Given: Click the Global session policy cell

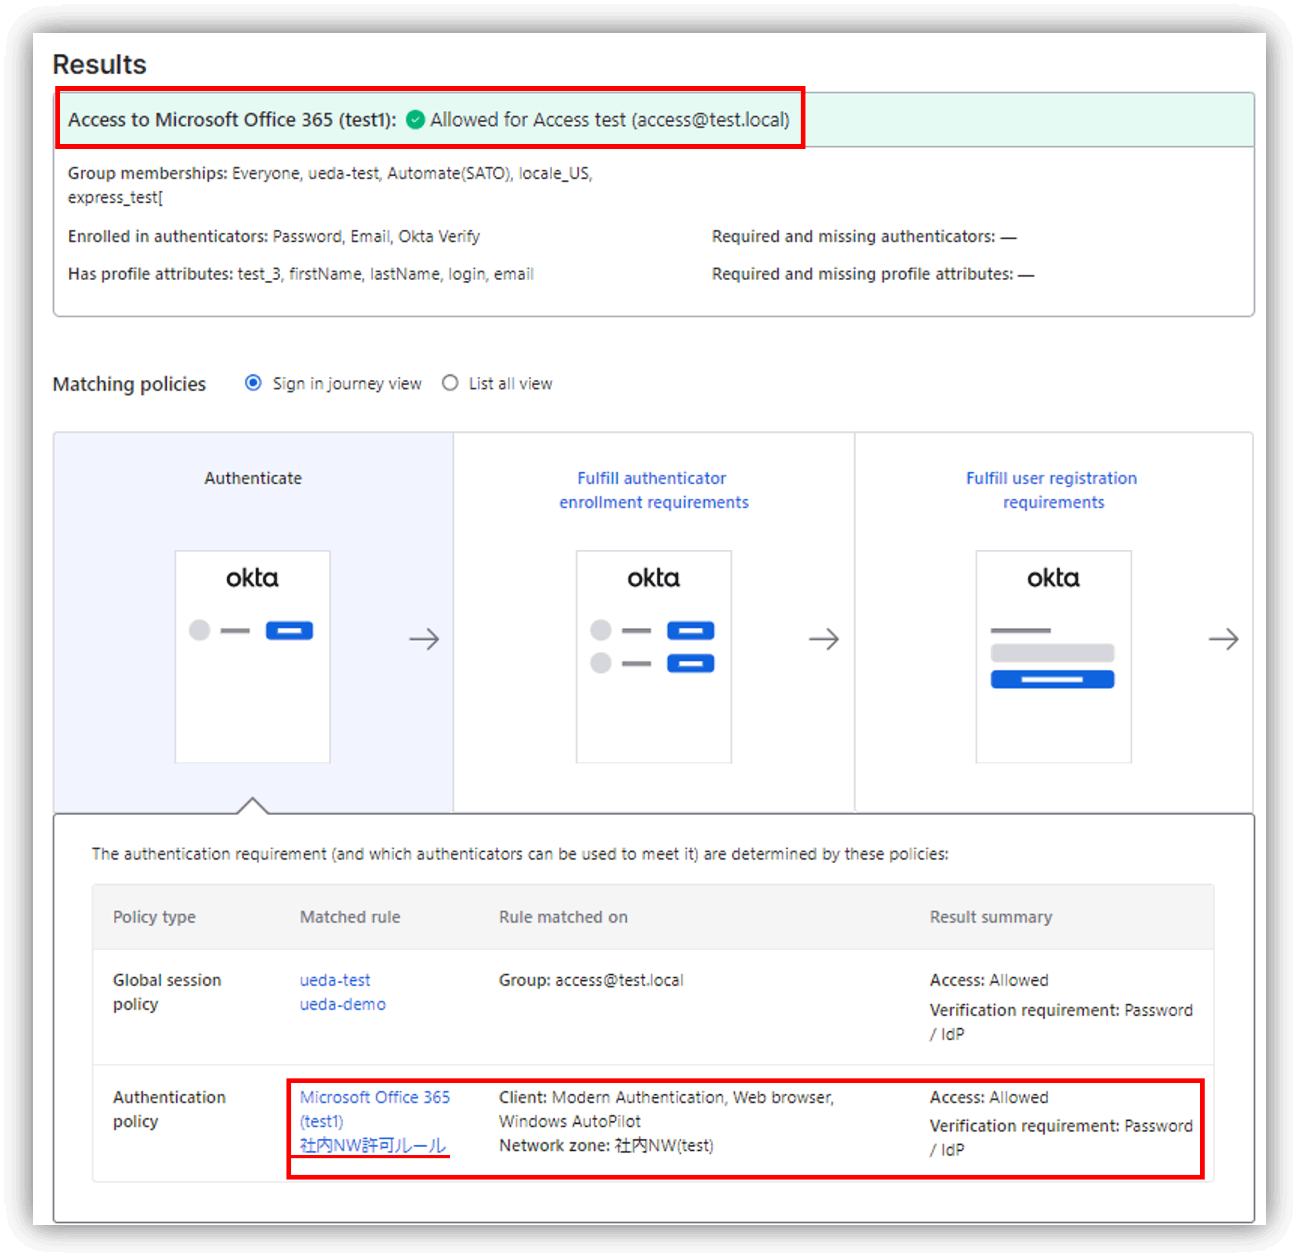Looking at the screenshot, I should pyautogui.click(x=167, y=992).
